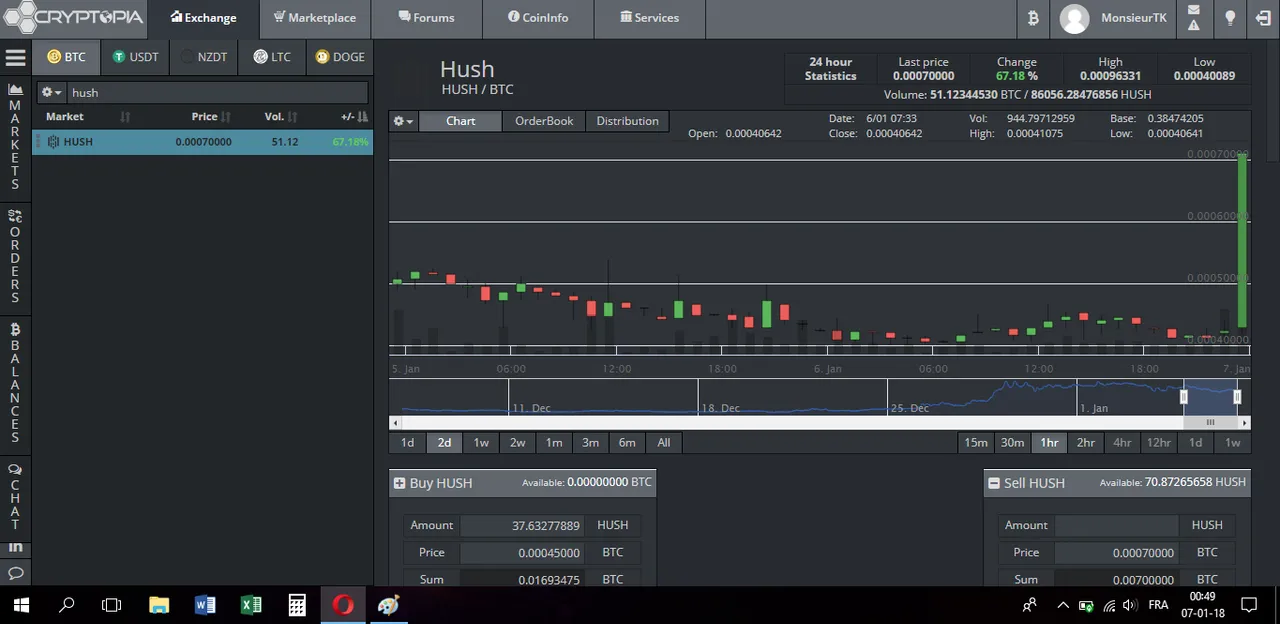Image resolution: width=1280 pixels, height=624 pixels.
Task: Open Word from the taskbar
Action: [x=205, y=605]
